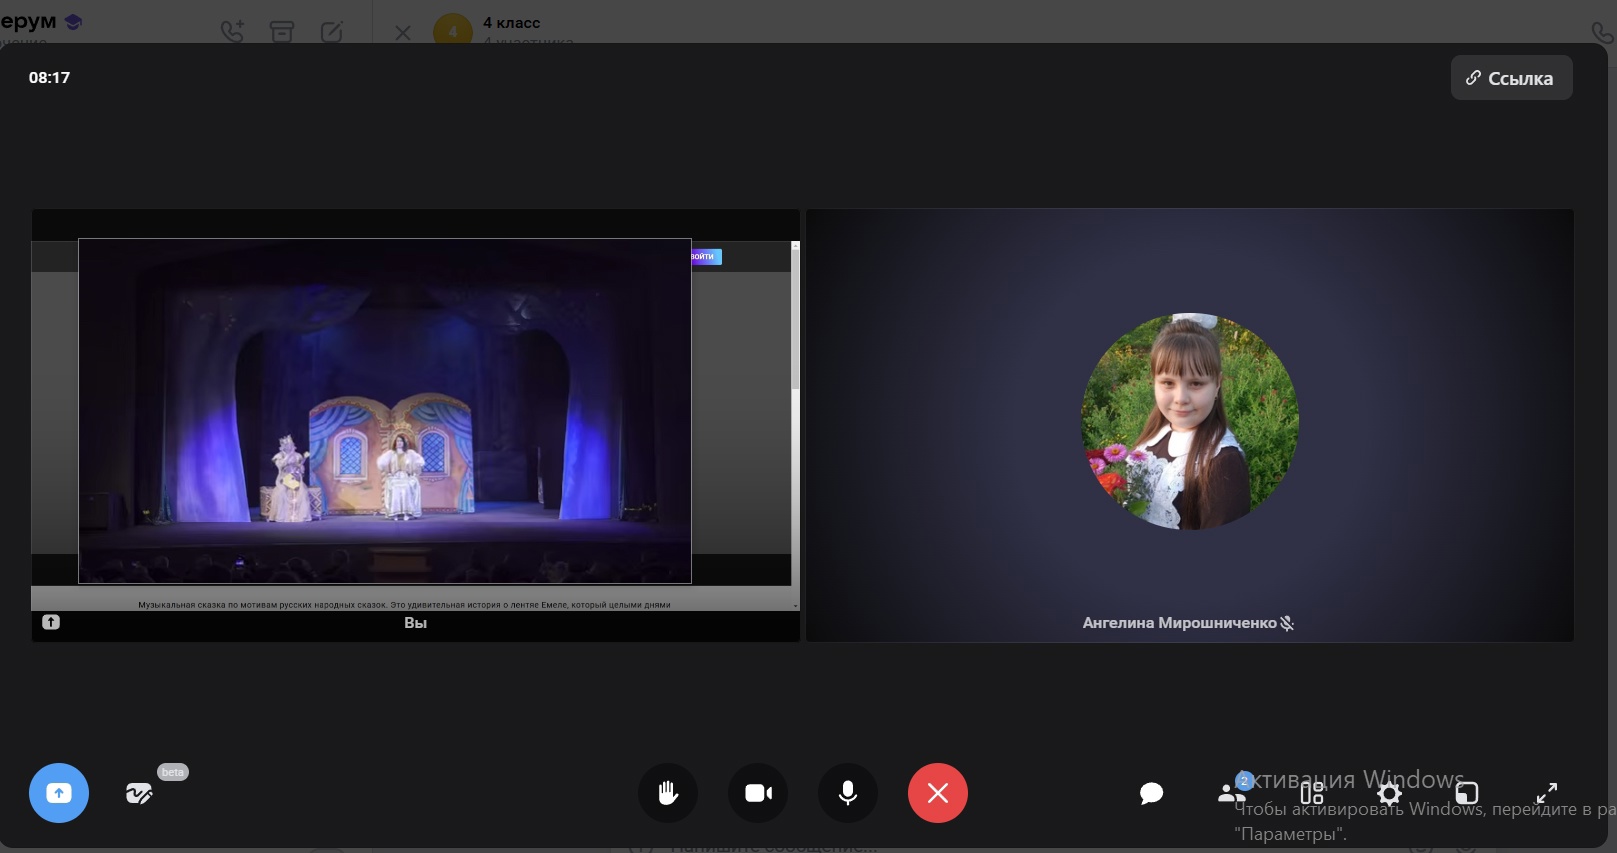The image size is (1617, 853).
Task: Click the shared theater video preview
Action: point(385,411)
